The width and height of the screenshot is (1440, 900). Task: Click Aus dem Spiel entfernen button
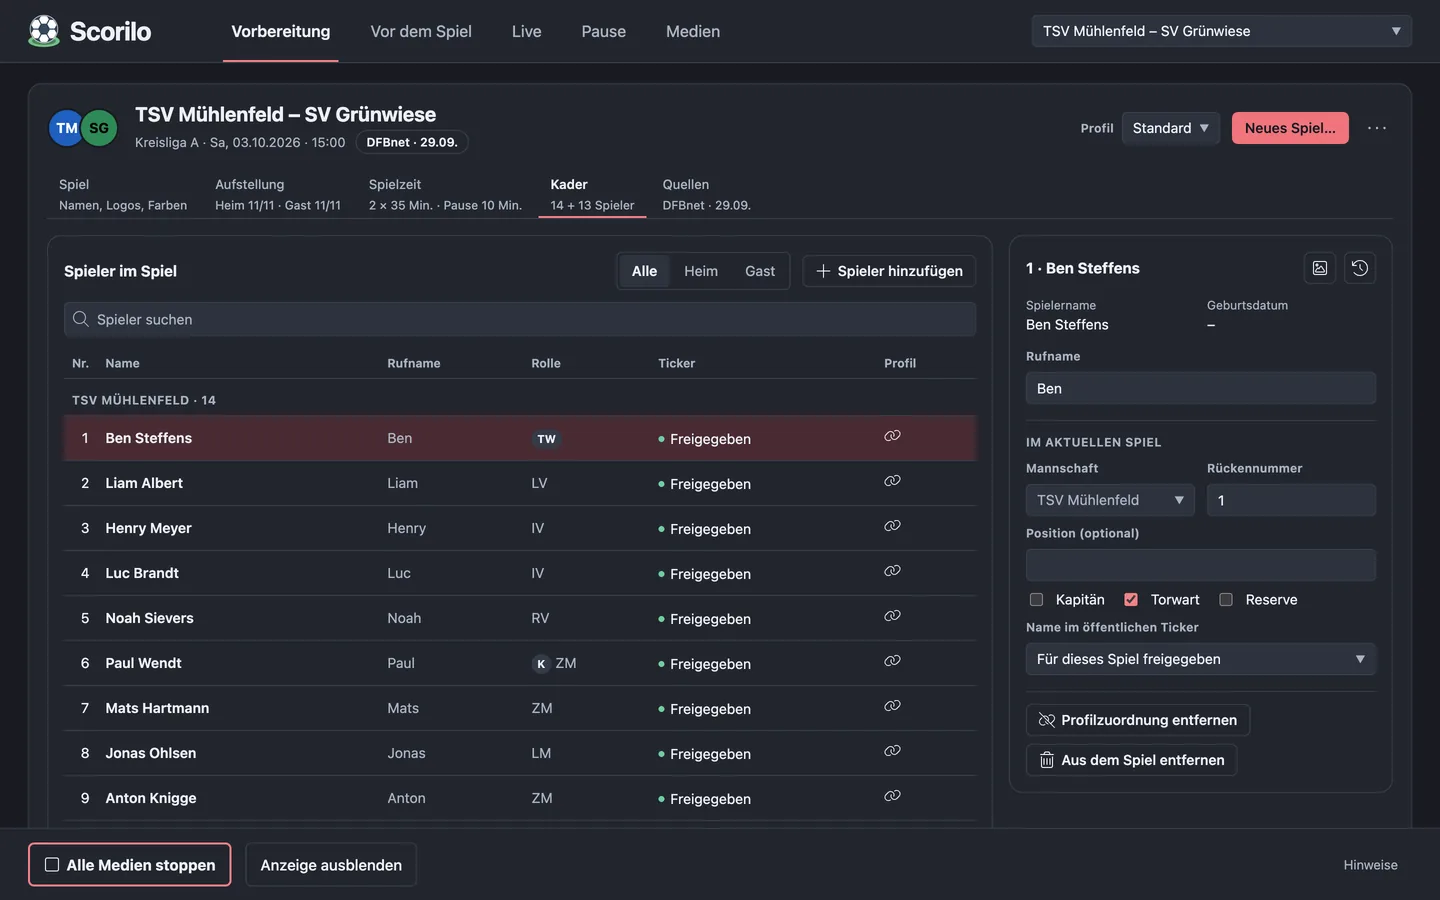[1132, 760]
